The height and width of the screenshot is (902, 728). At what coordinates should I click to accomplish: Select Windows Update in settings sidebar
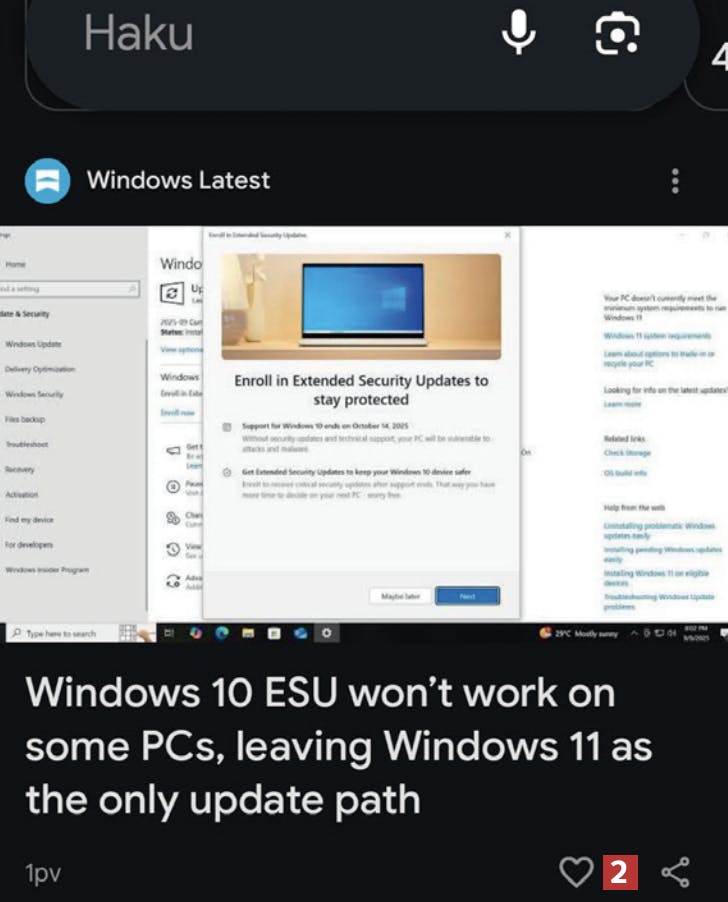tap(33, 344)
